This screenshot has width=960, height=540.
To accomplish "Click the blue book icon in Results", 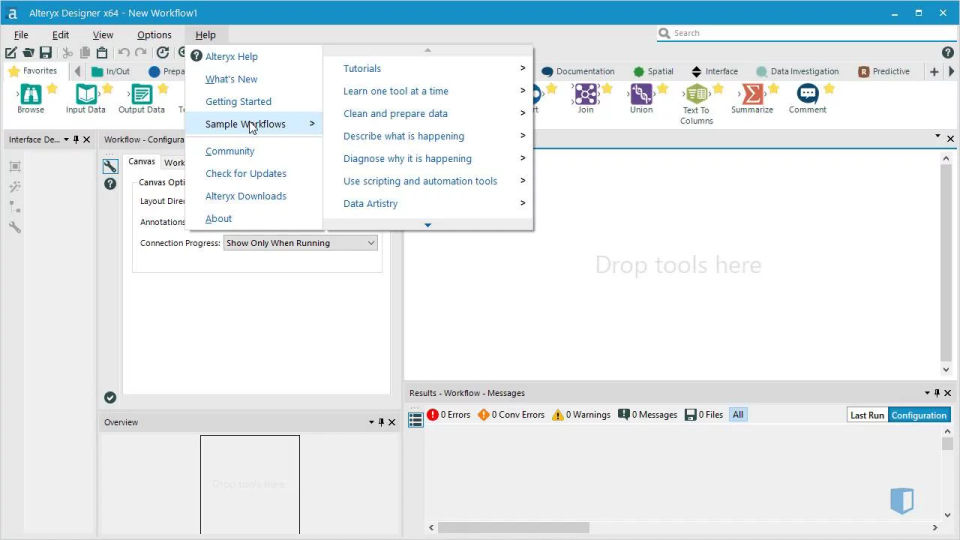I will pos(902,500).
